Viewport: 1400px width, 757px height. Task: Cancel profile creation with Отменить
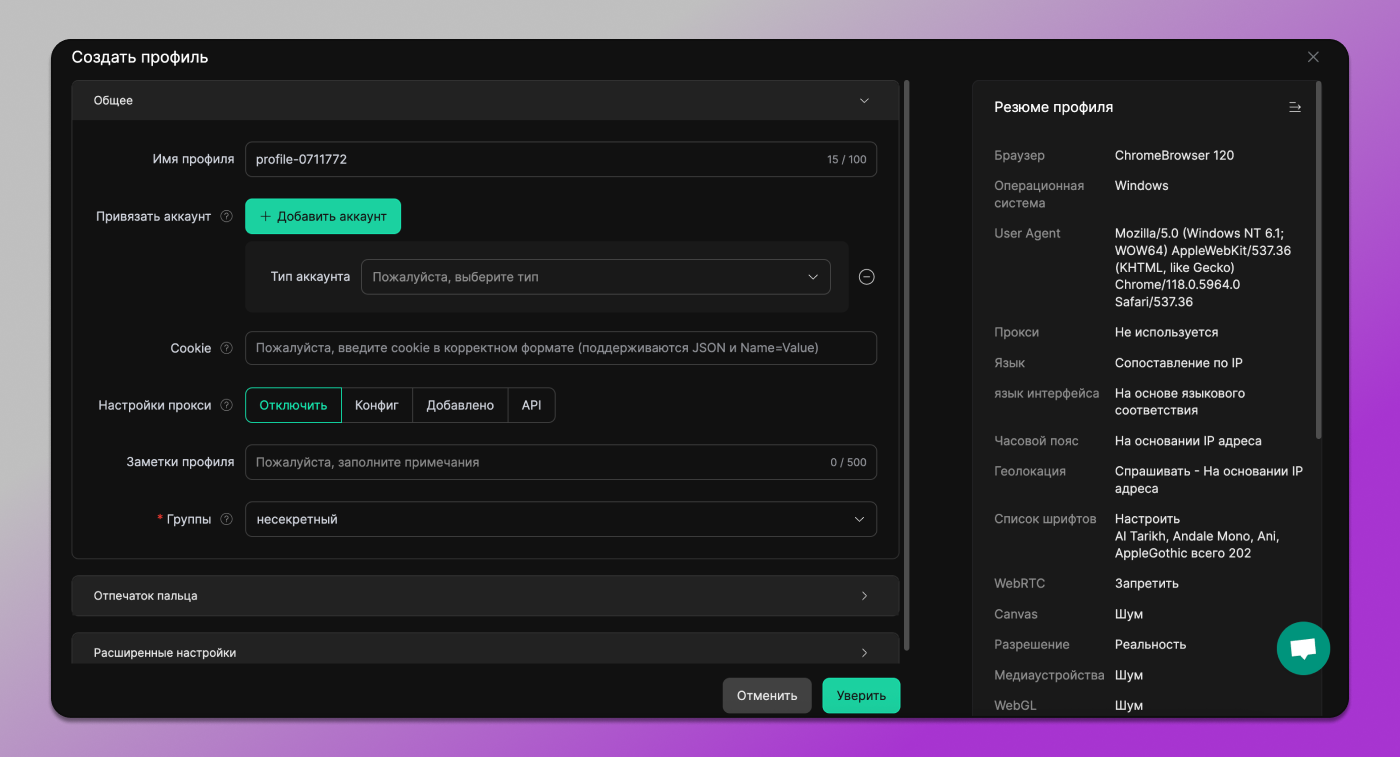[x=767, y=695]
